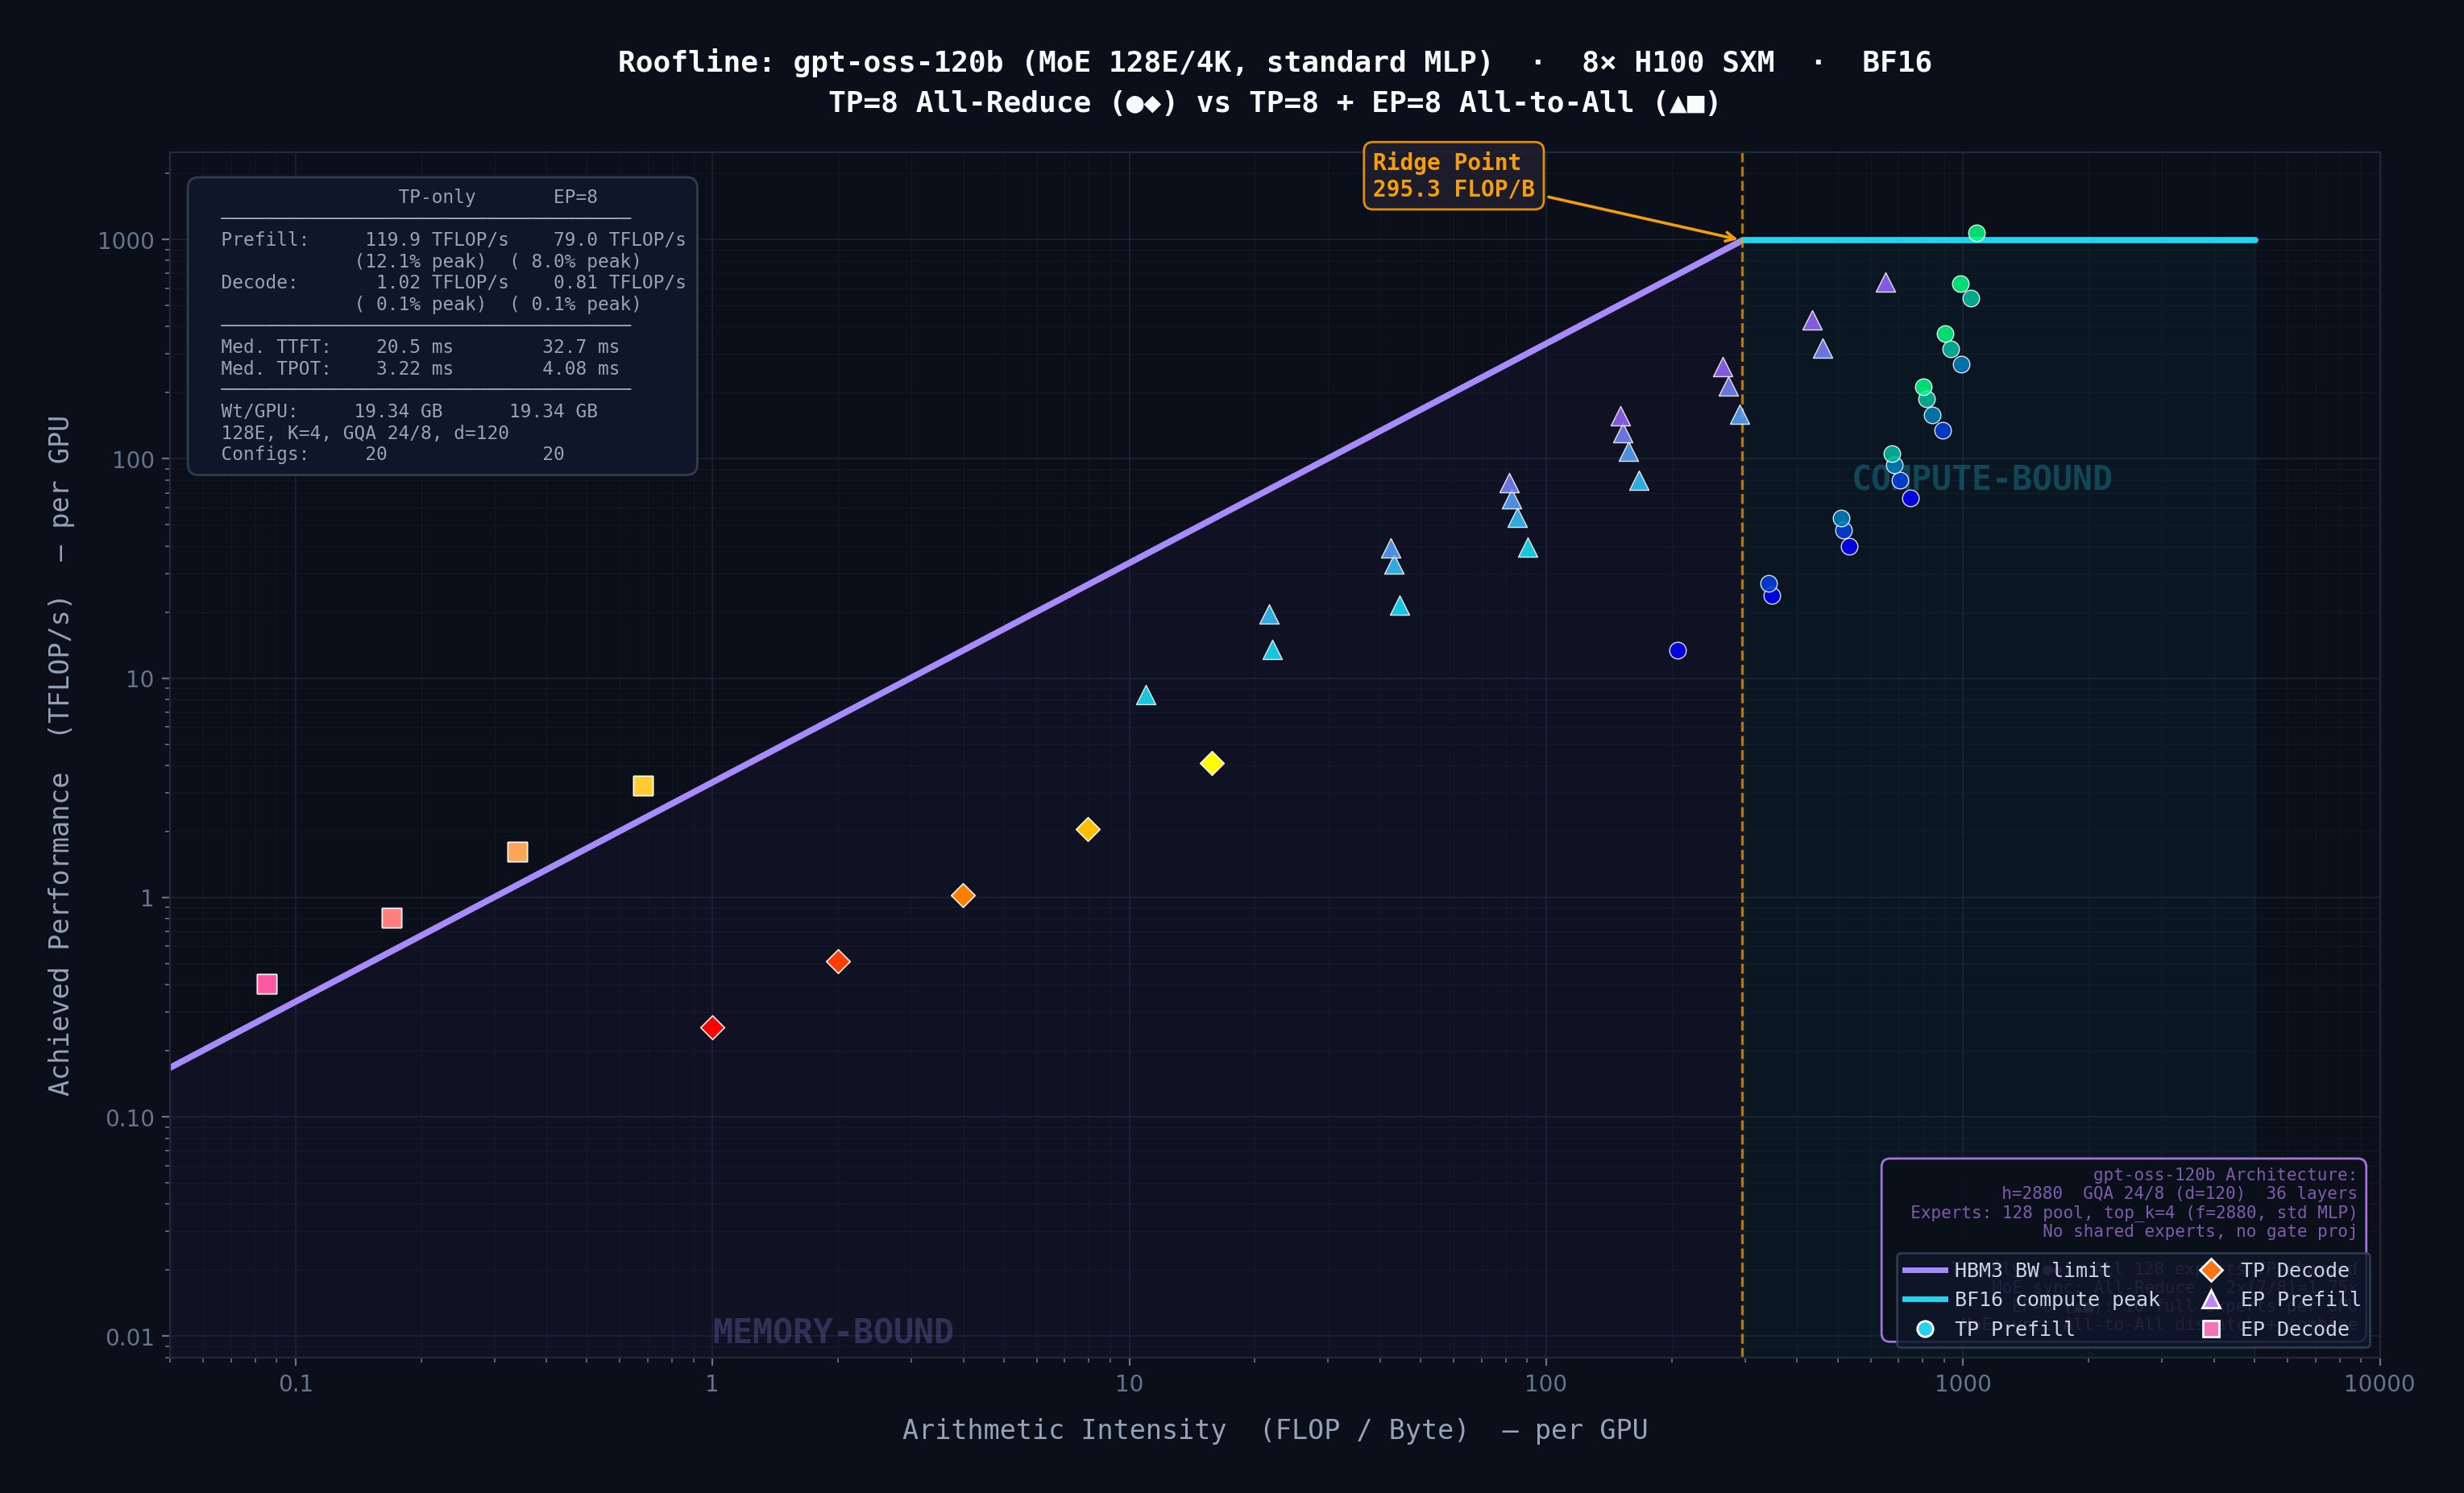Click the 'TP Prefill' legend label
The width and height of the screenshot is (2464, 1493).
2015,1329
